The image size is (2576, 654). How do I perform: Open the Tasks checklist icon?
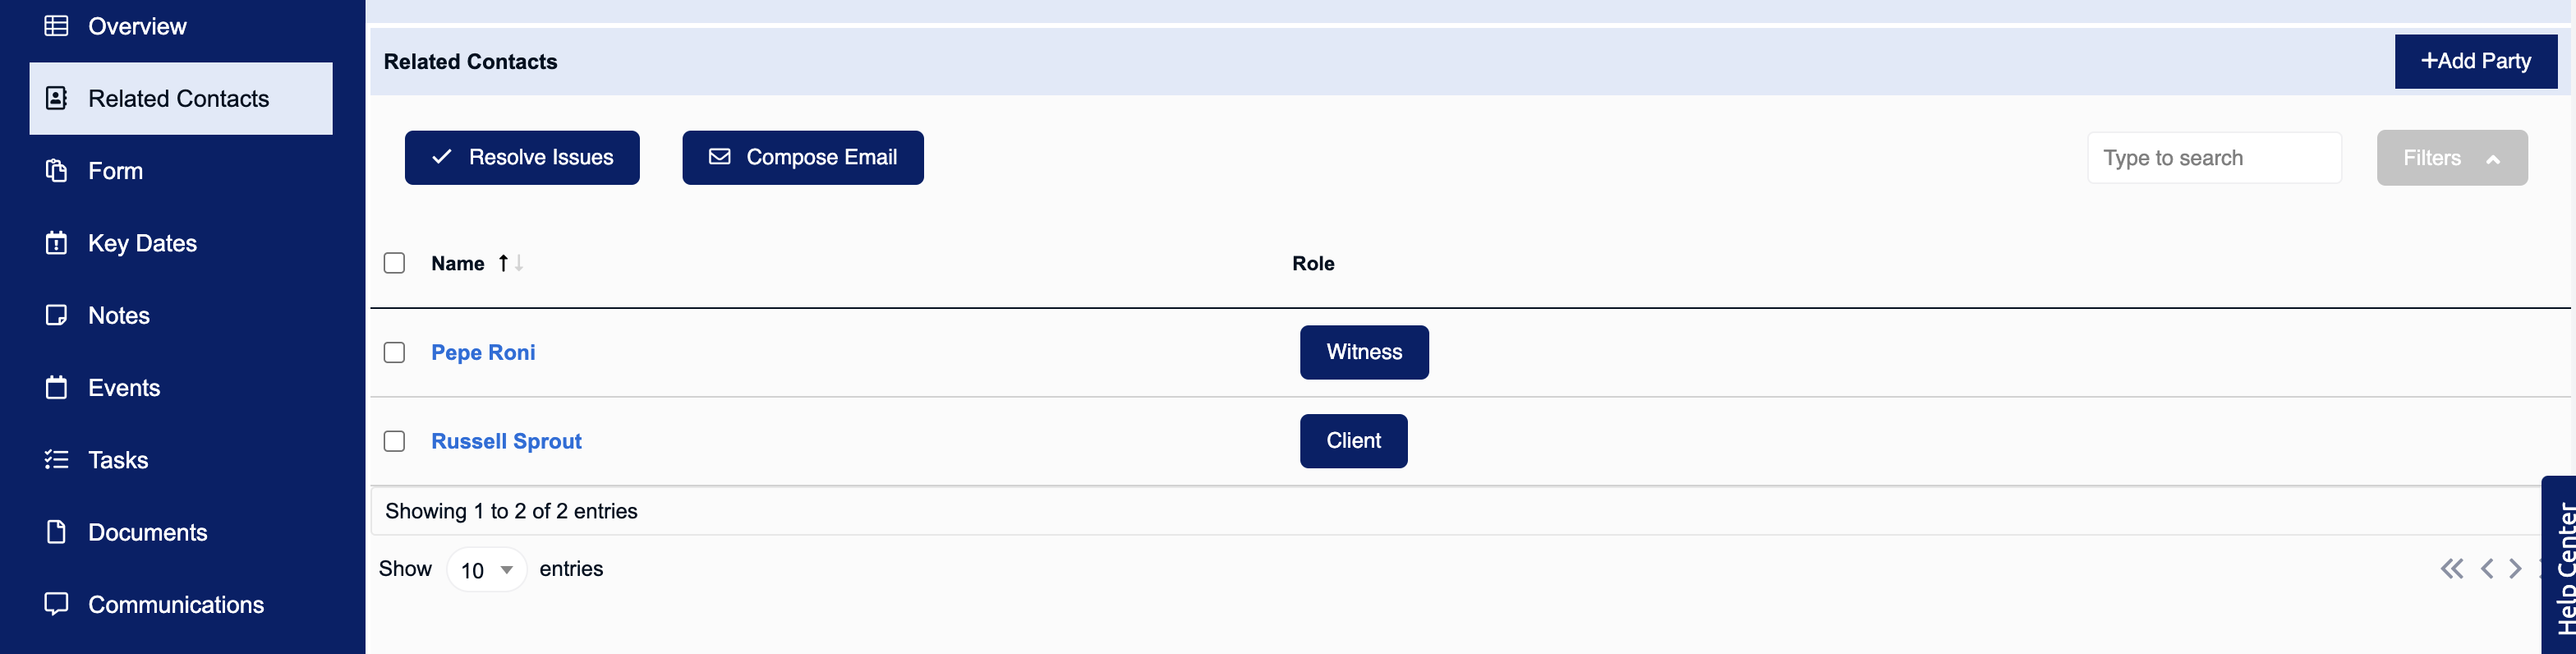(56, 460)
